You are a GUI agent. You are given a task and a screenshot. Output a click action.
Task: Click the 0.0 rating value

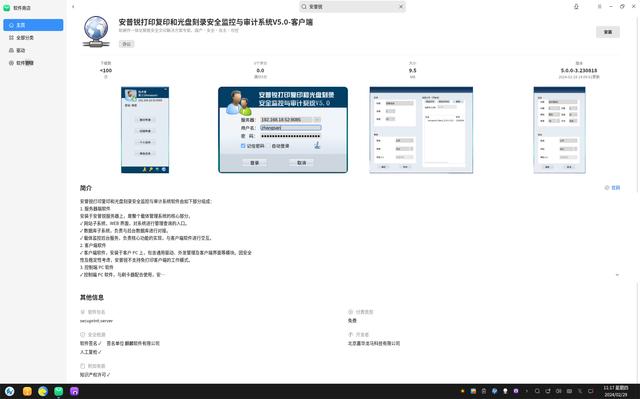260,70
